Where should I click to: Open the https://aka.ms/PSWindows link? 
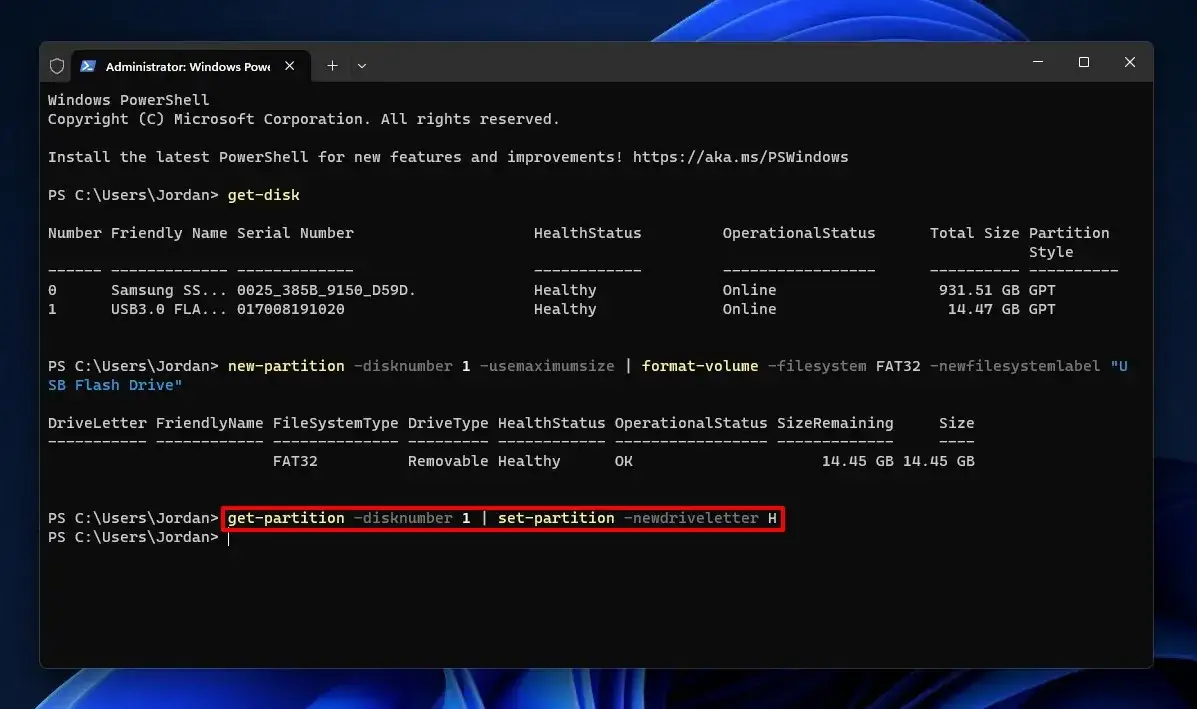click(x=740, y=157)
